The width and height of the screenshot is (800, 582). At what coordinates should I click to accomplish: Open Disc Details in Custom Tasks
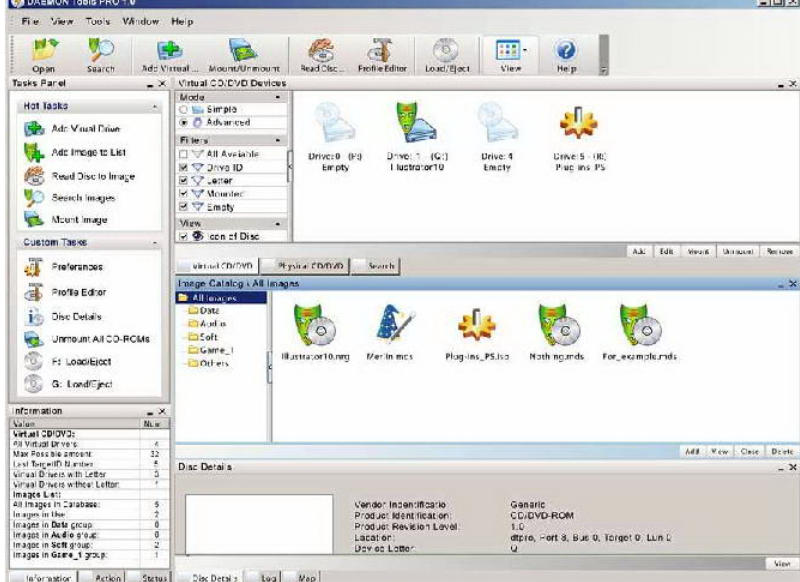click(x=63, y=317)
